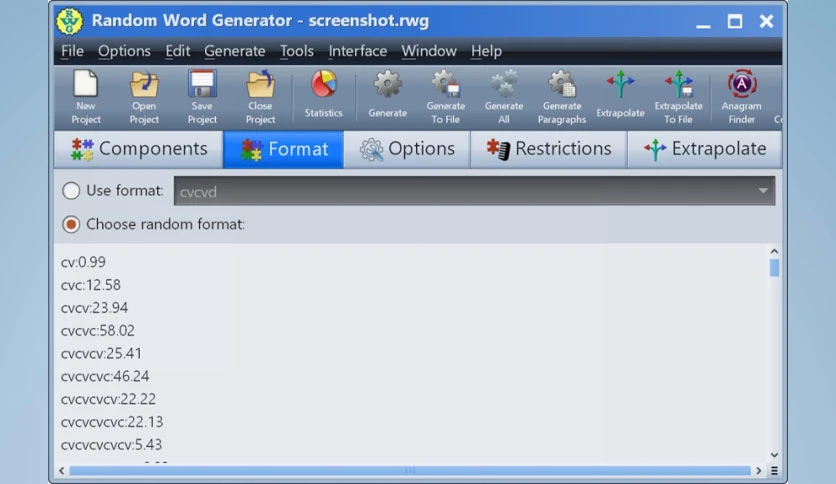Open the Anagram Finder tool
This screenshot has height=484, width=836.
point(742,97)
